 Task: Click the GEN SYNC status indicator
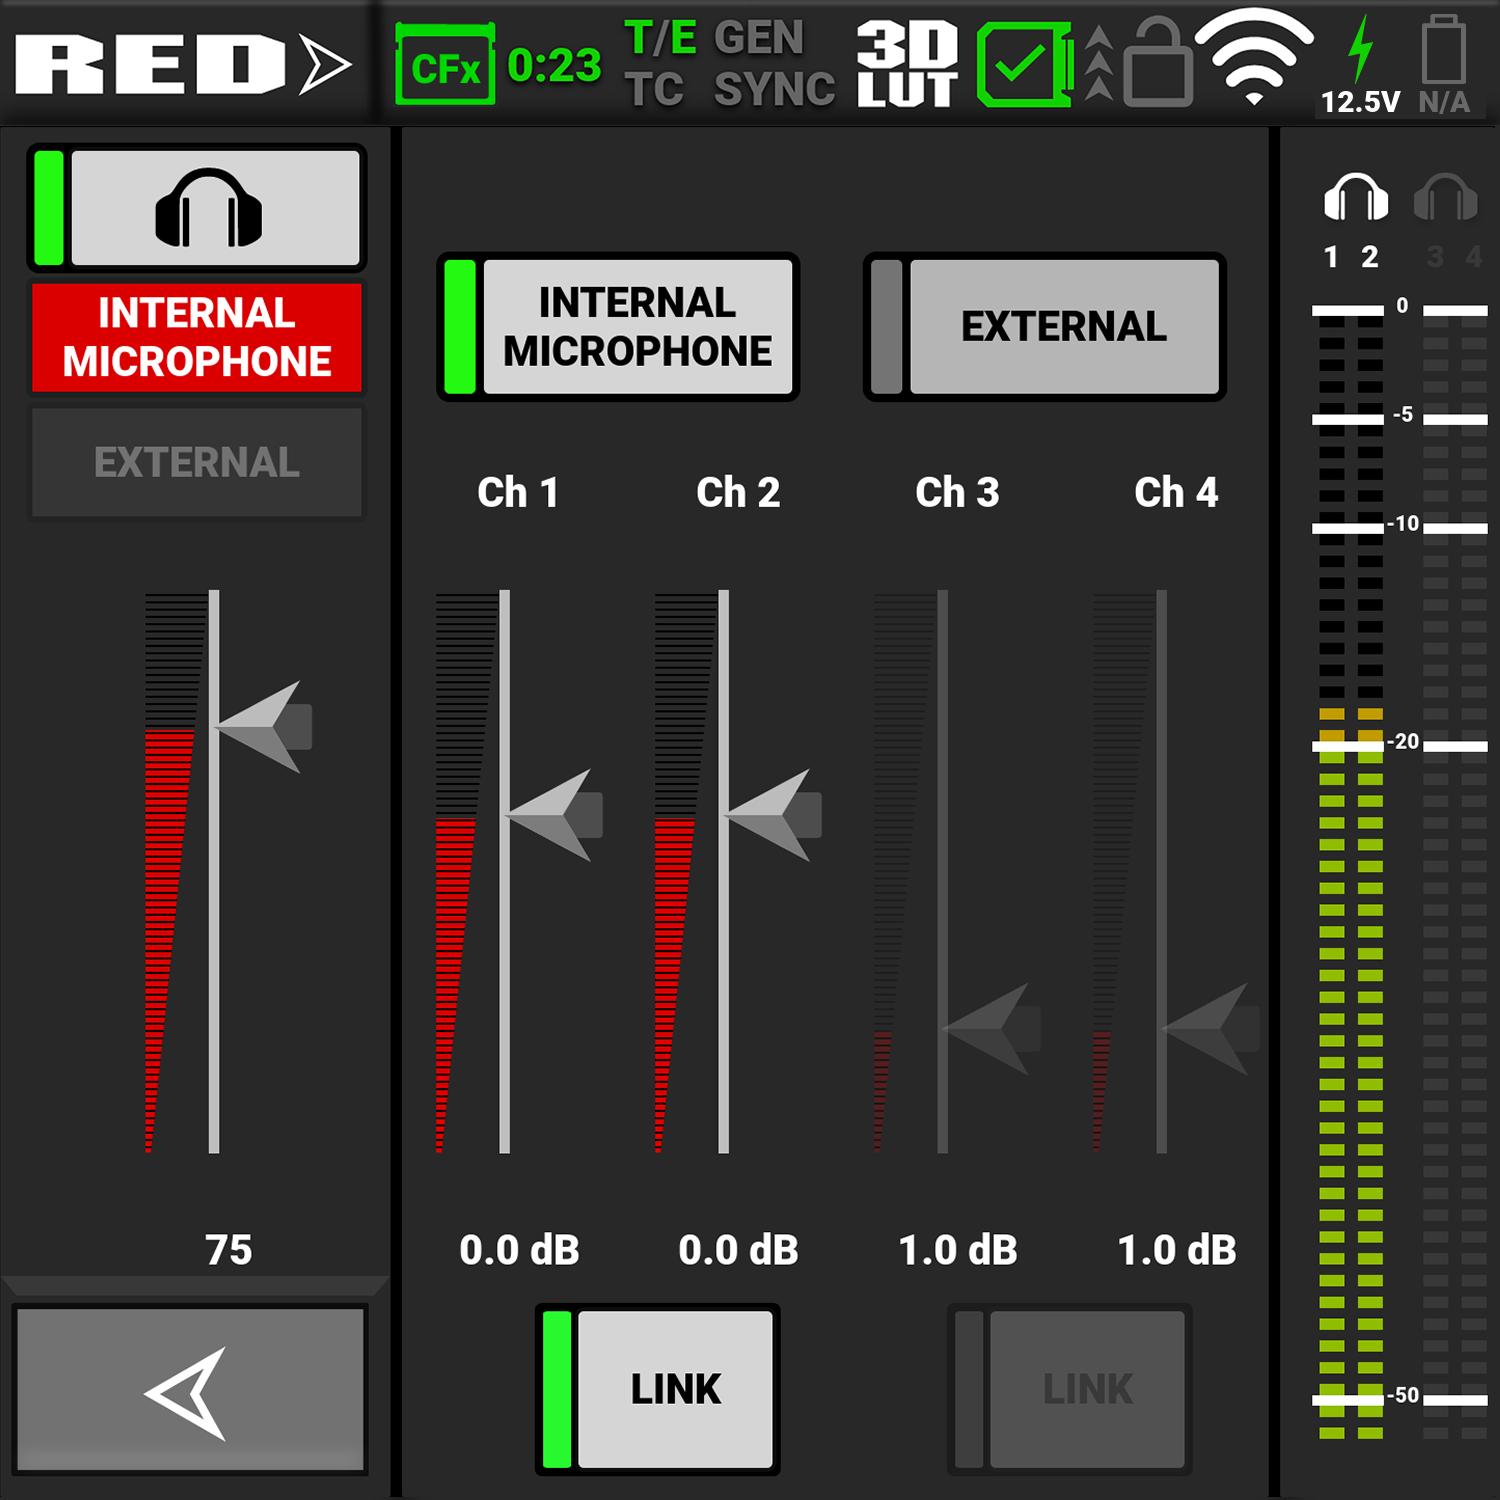[773, 65]
